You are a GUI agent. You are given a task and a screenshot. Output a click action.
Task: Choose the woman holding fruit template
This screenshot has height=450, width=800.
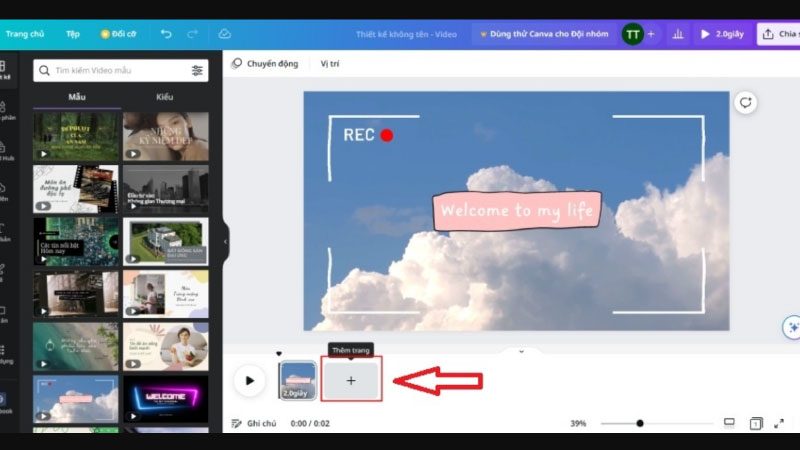pos(165,347)
